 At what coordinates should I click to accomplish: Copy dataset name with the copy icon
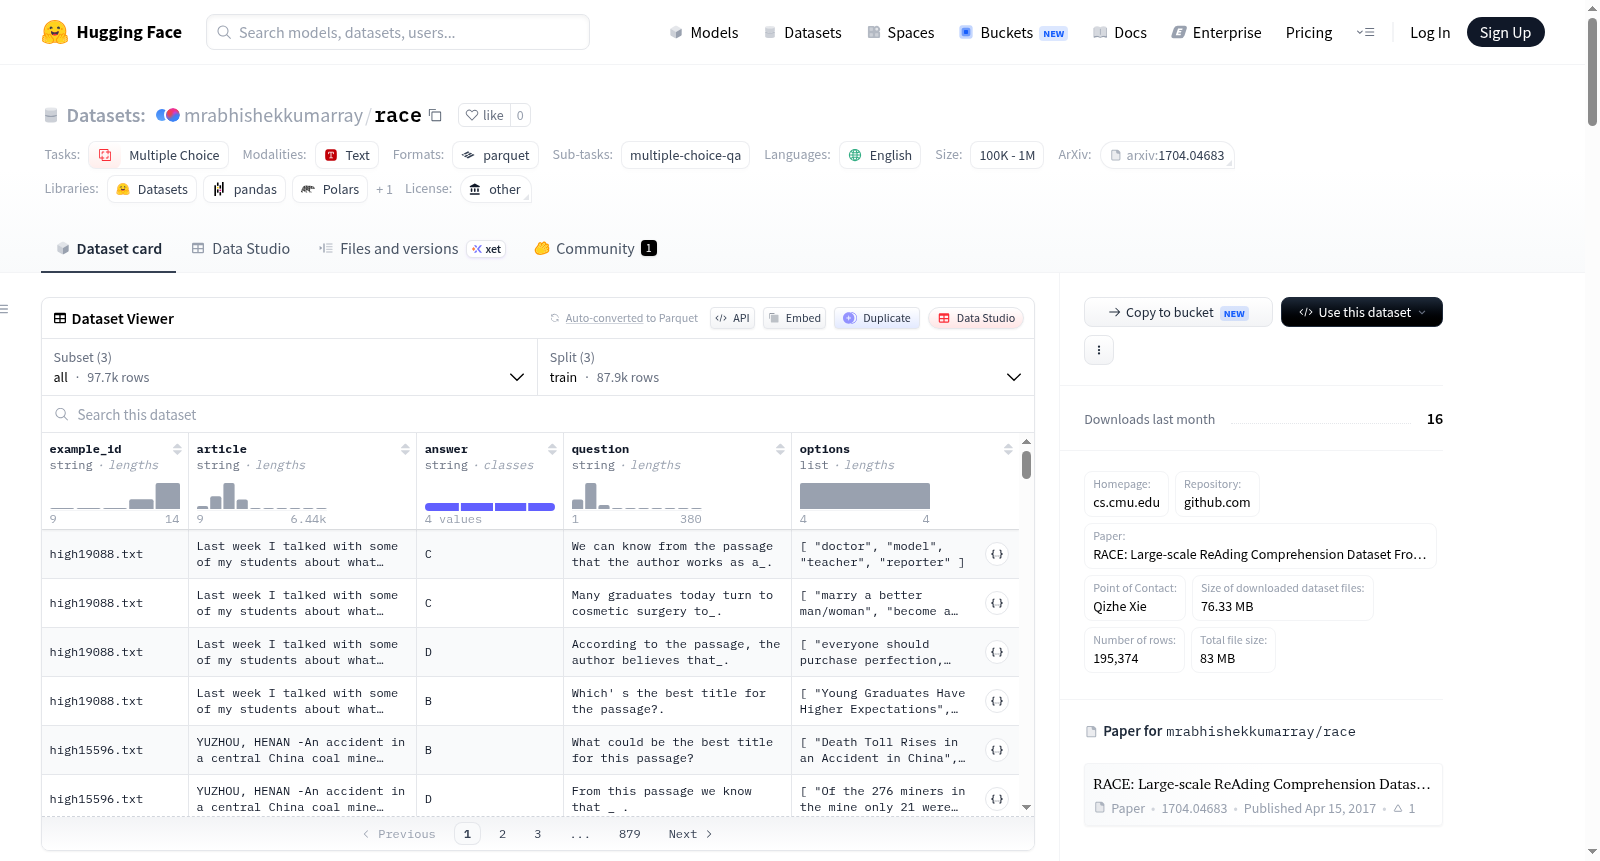tap(435, 115)
